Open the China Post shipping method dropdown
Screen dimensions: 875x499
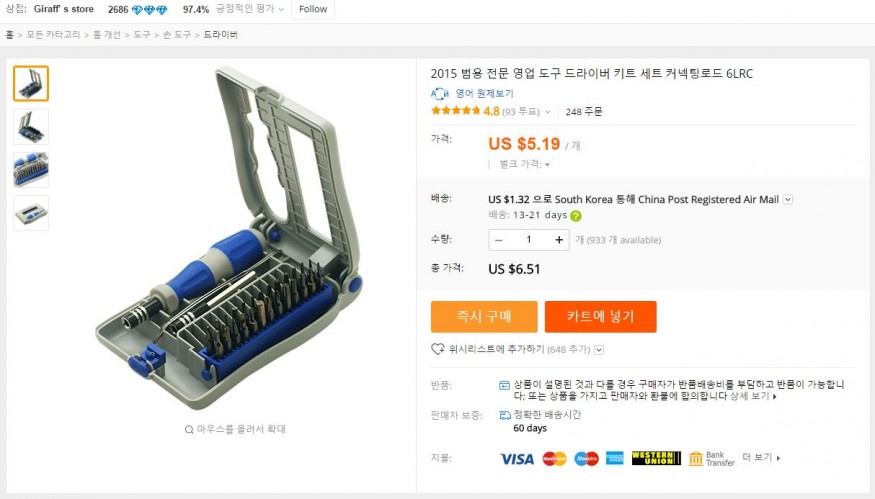(788, 199)
